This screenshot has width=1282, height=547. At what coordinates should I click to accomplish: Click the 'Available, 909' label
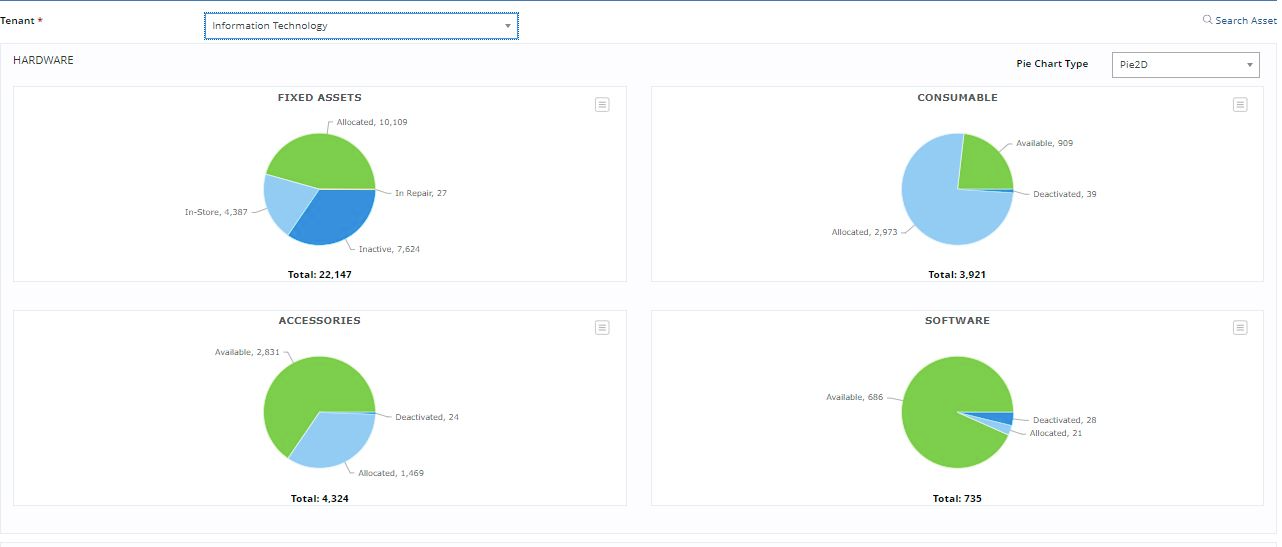(1044, 143)
